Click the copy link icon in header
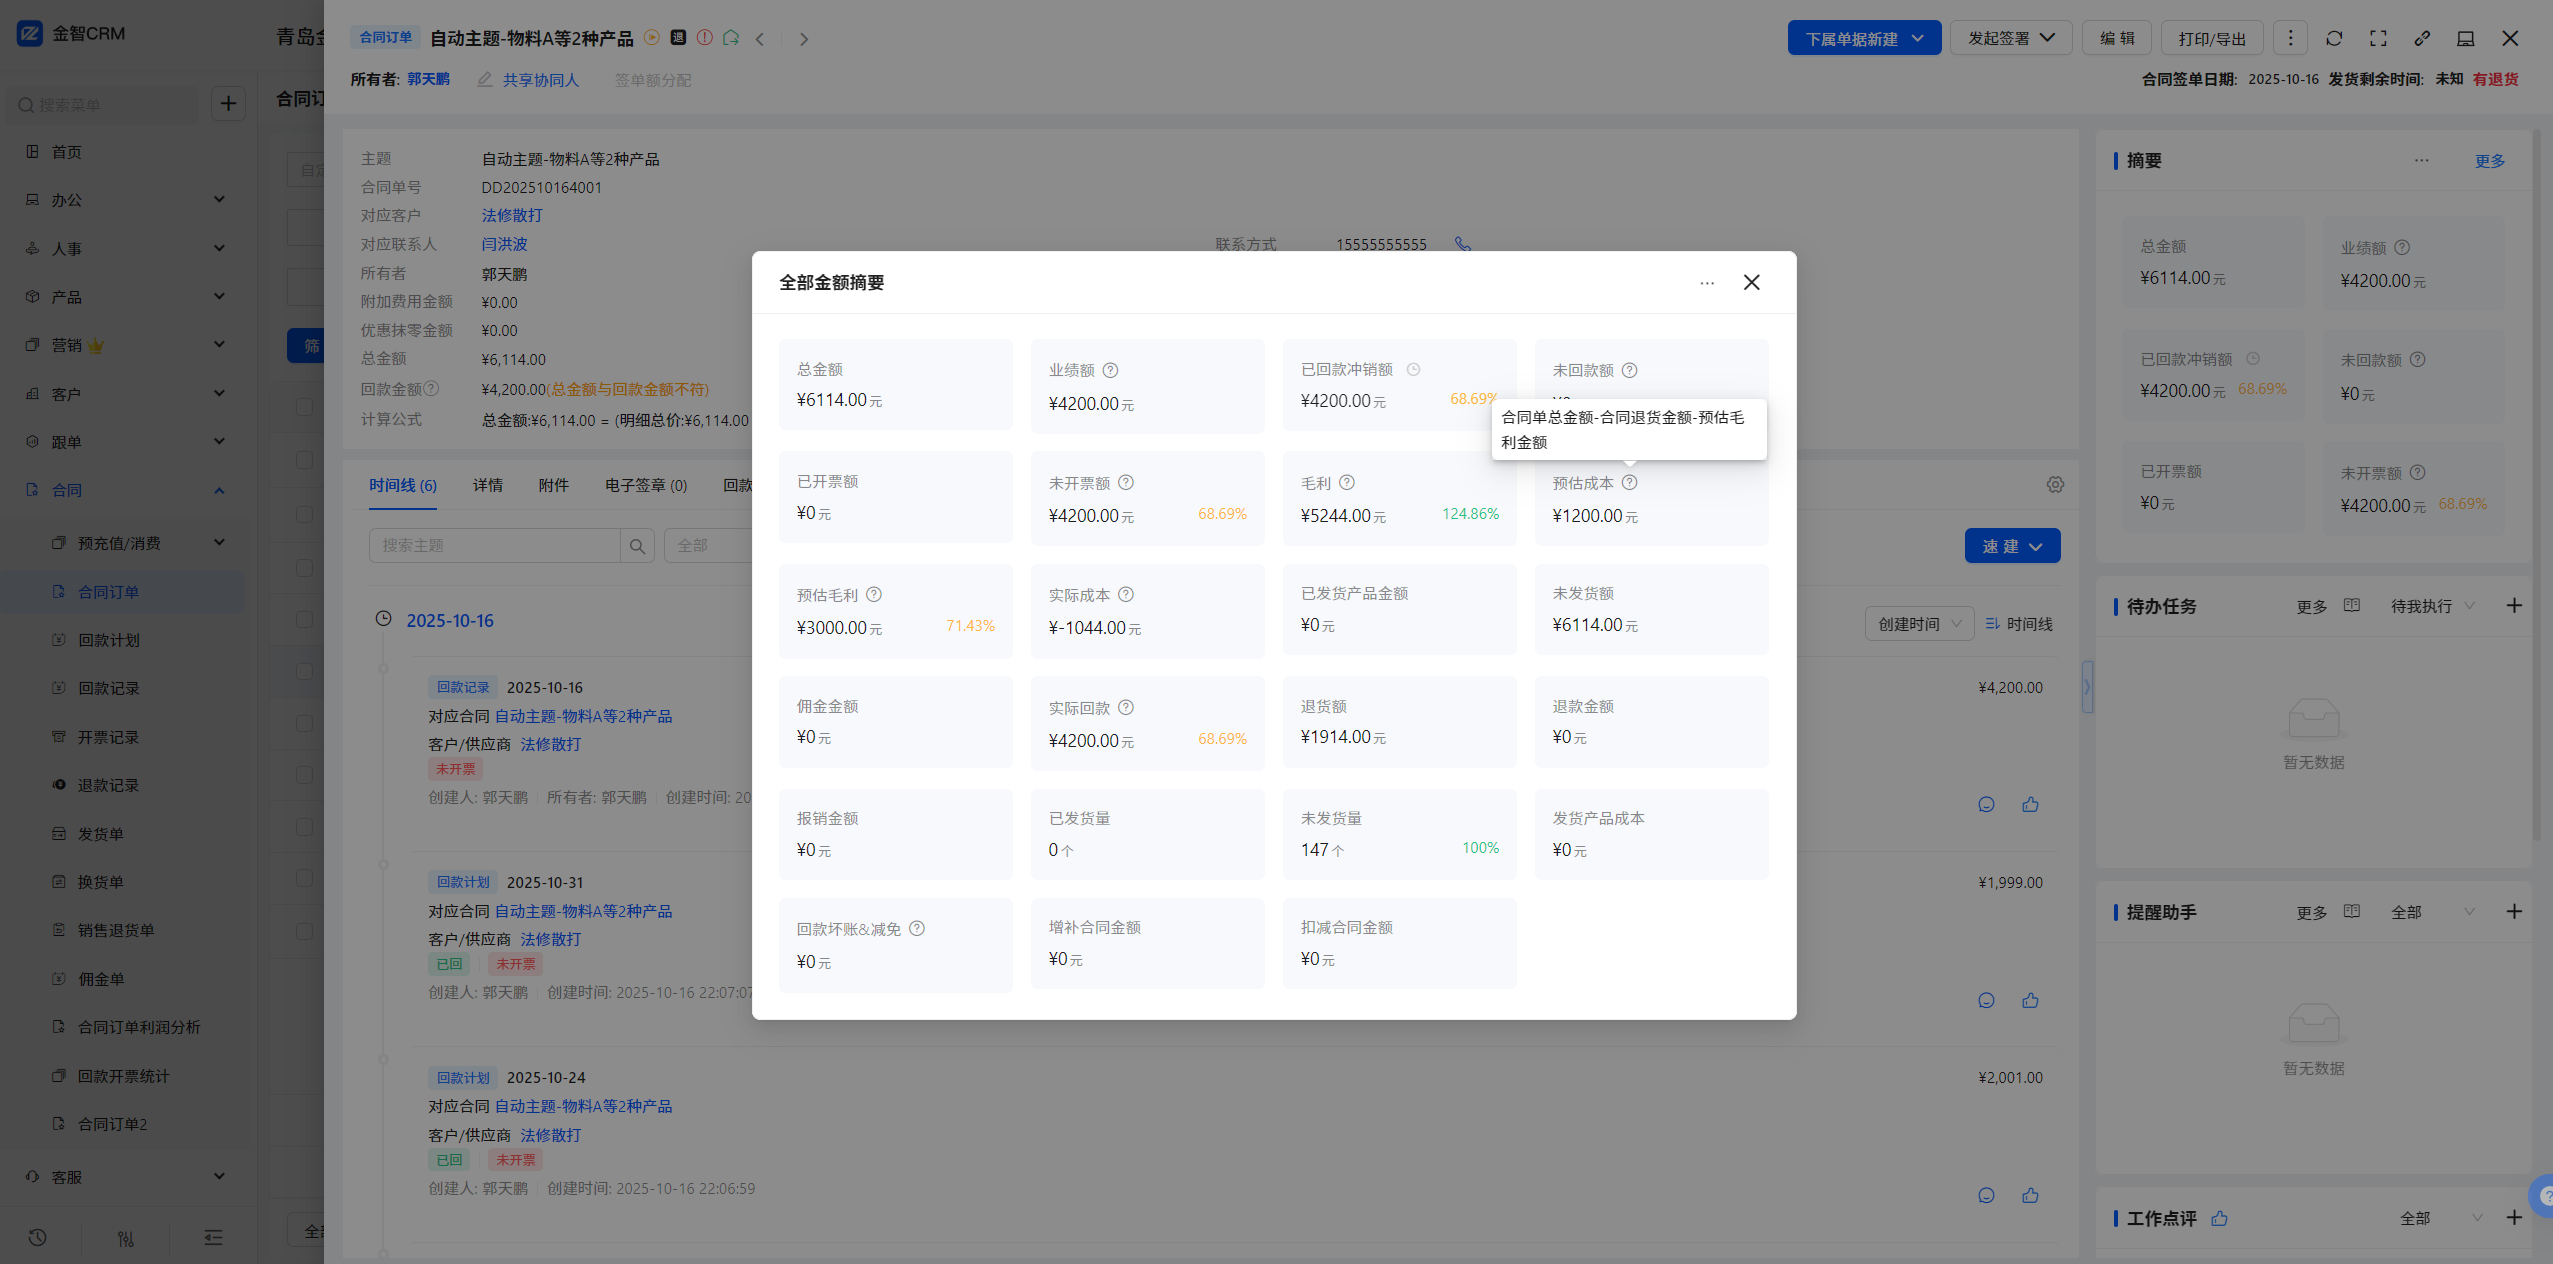This screenshot has height=1264, width=2553. pyautogui.click(x=2421, y=39)
